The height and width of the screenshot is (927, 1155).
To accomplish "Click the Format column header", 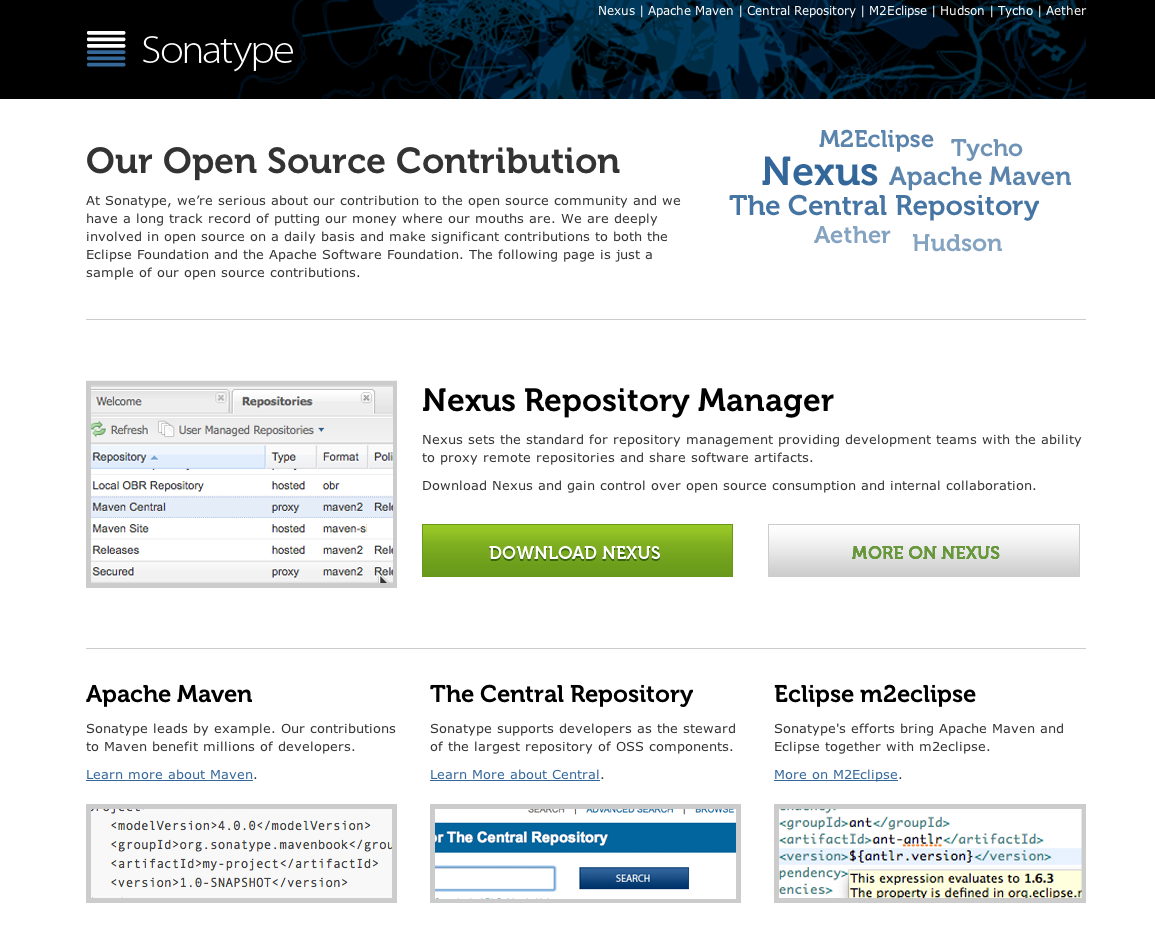I will tap(342, 457).
